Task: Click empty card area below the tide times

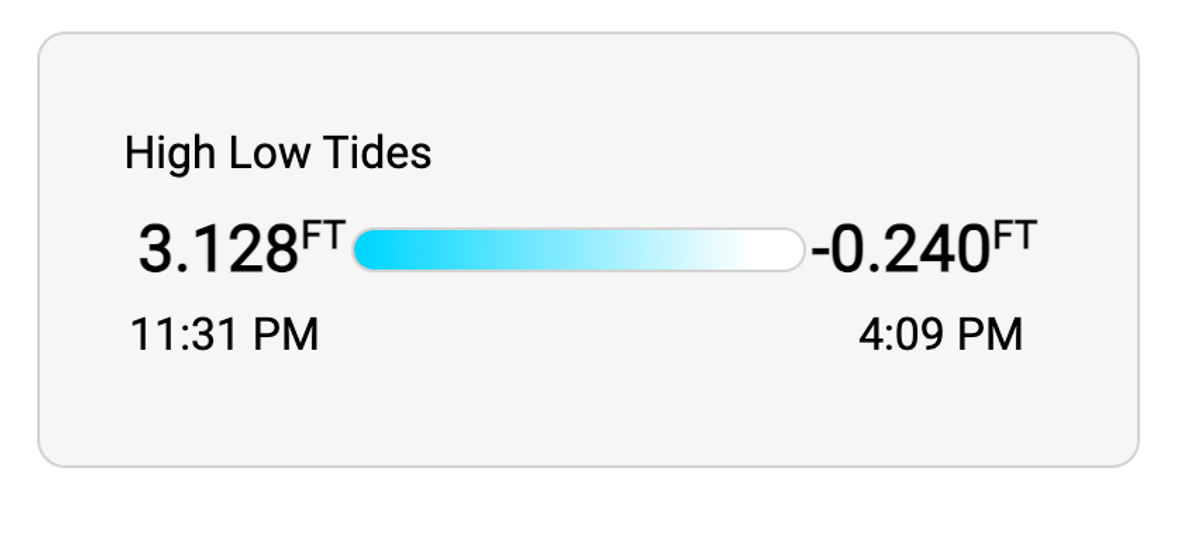Action: click(588, 410)
